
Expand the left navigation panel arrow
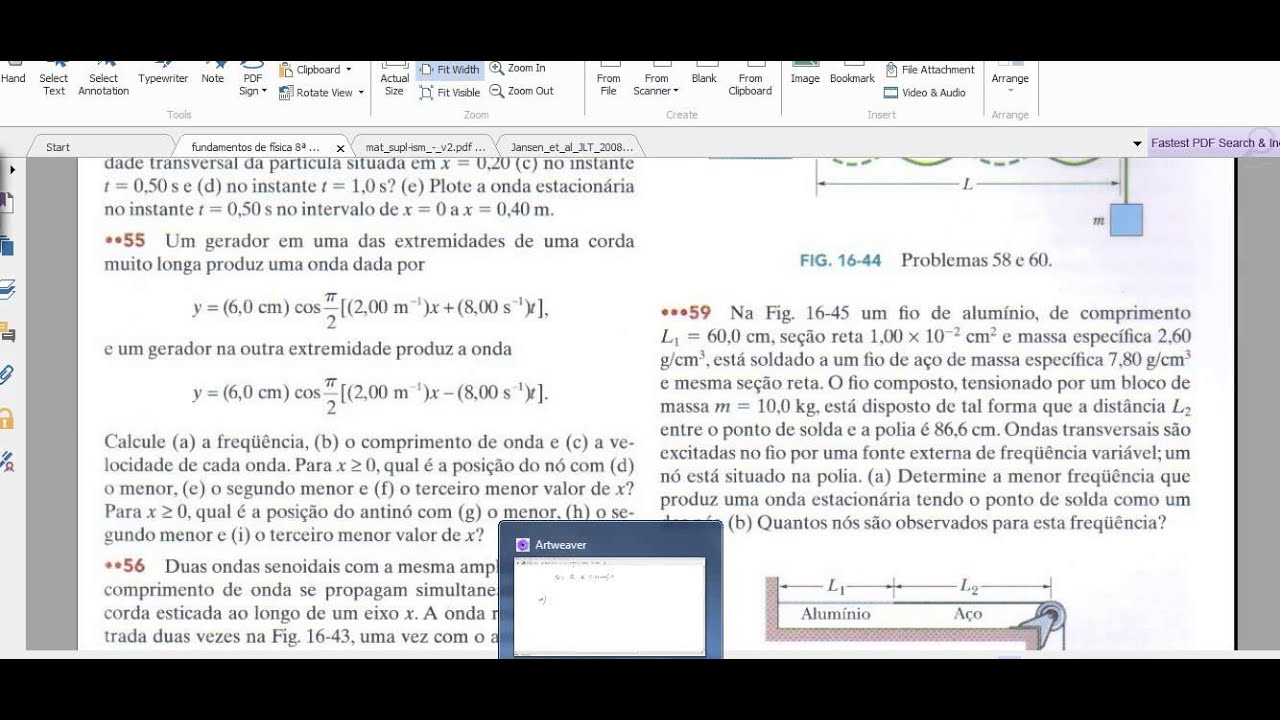[11, 170]
